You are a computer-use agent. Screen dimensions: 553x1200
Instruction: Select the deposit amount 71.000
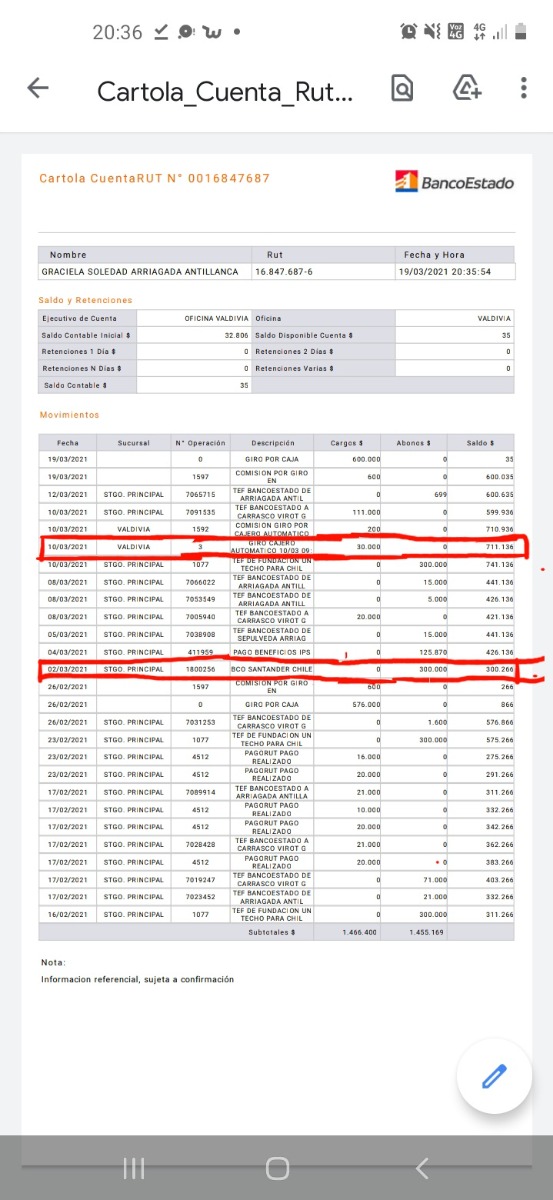pyautogui.click(x=434, y=880)
